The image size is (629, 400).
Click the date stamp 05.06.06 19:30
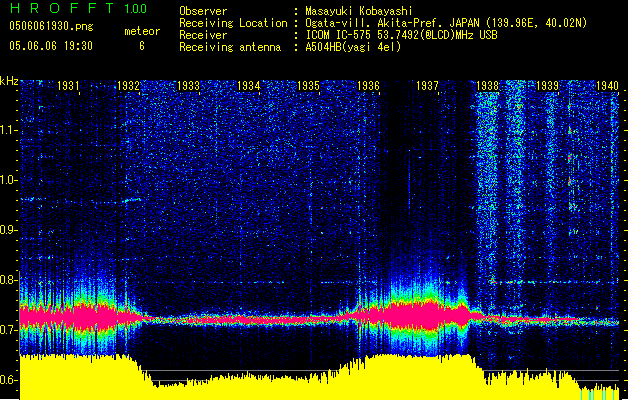click(51, 46)
